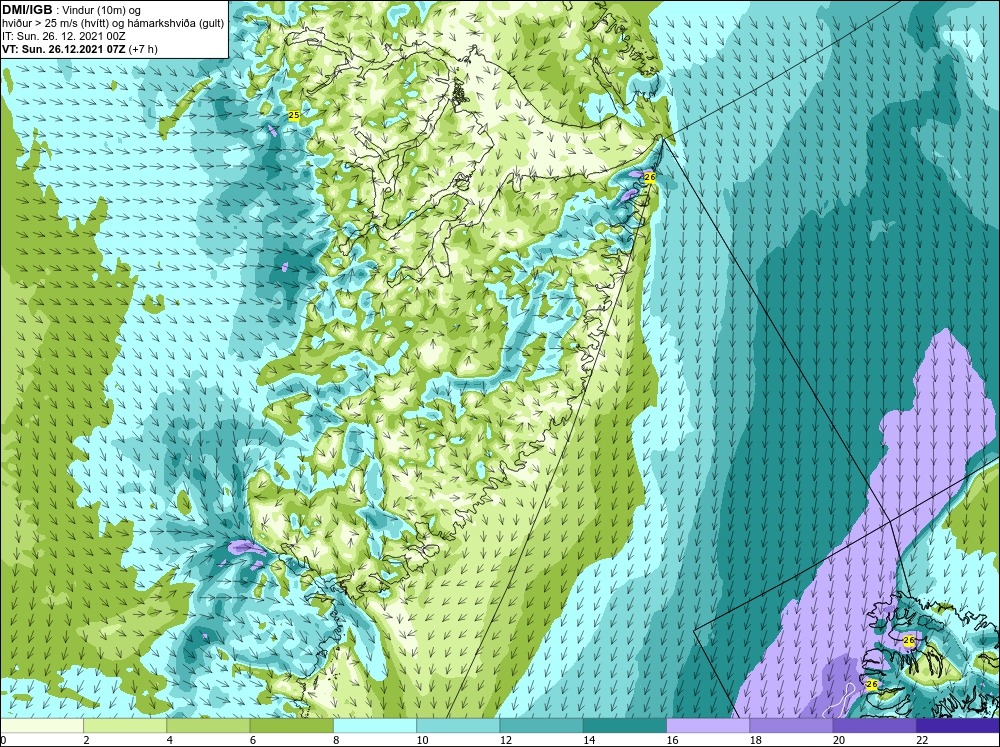Screen dimensions: 1000x747
Task: Click the yellow '25' gust marker
Action: 294,115
